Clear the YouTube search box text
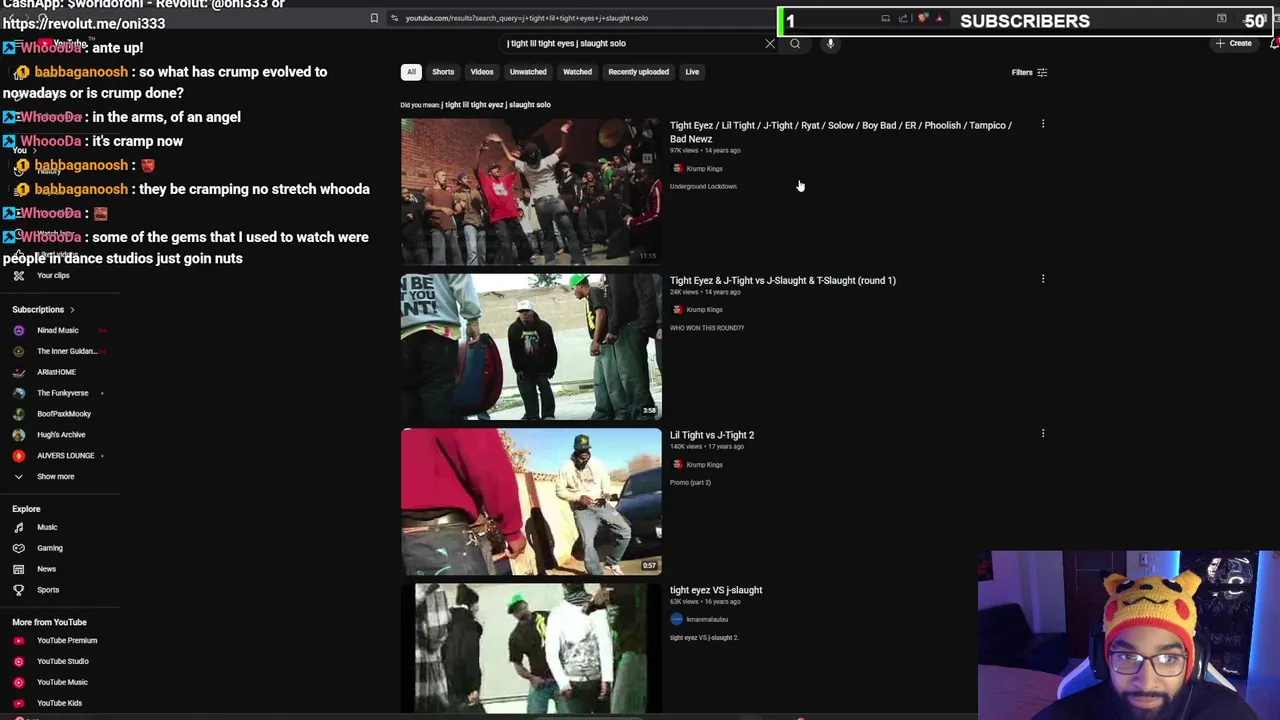 pos(770,44)
